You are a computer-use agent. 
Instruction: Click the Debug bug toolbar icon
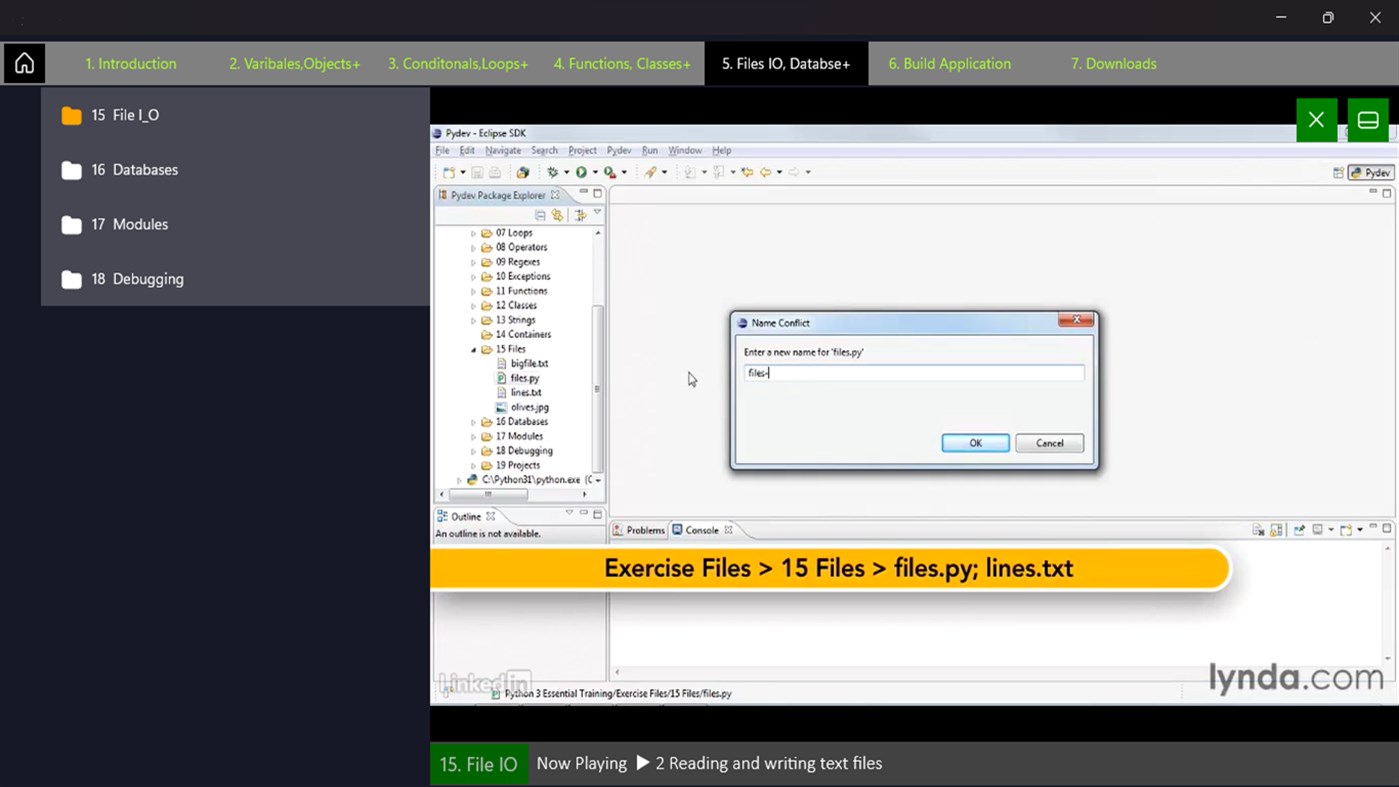(x=552, y=172)
